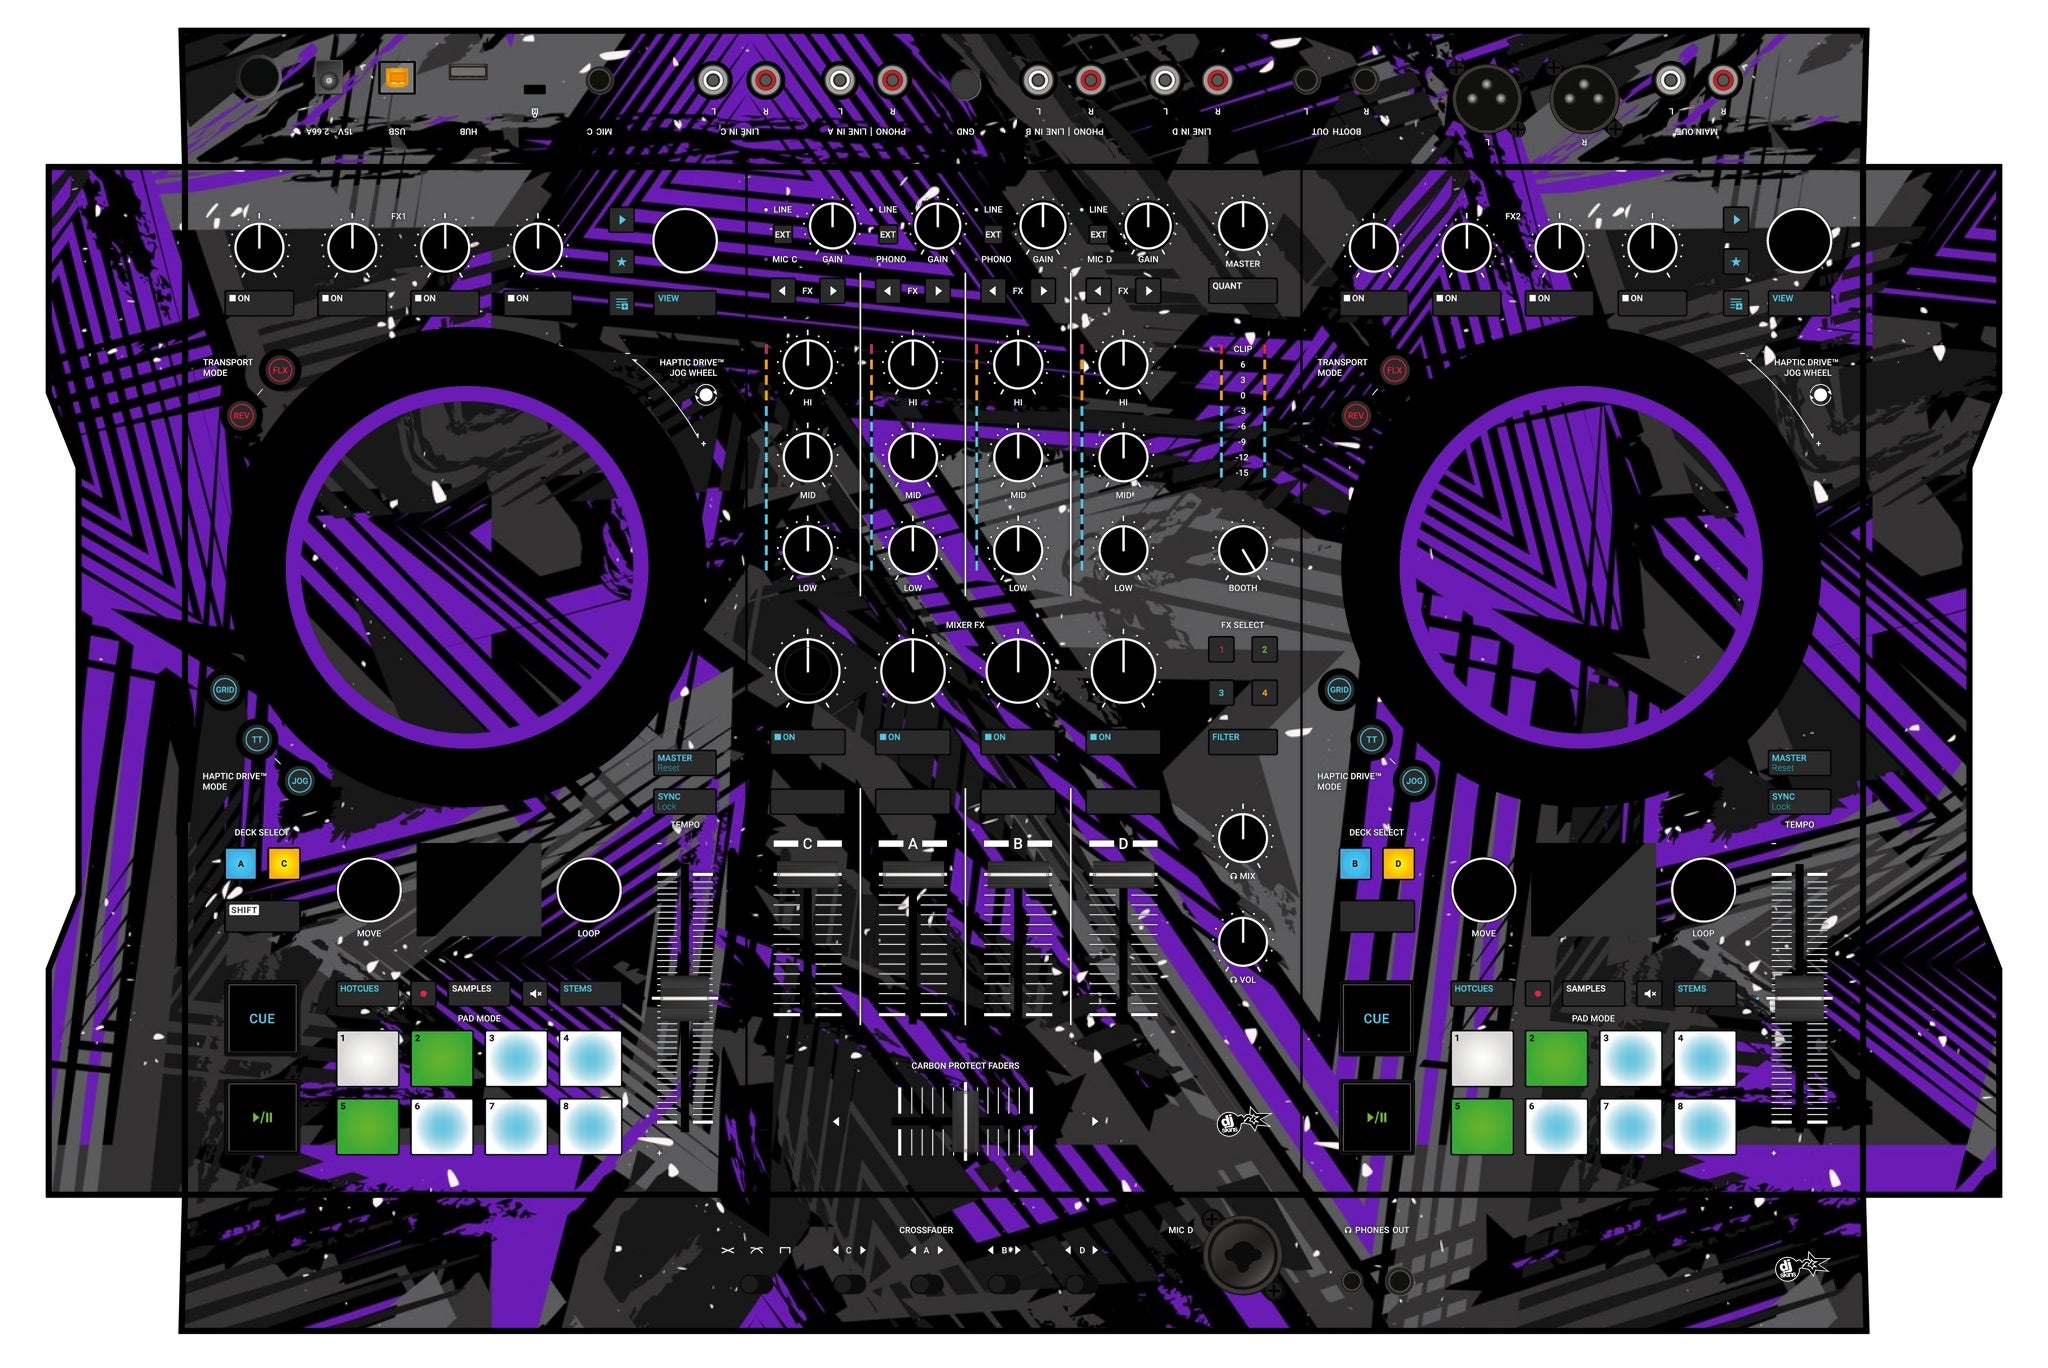Select deck B with the blue button
2048x1368 pixels.
pos(1355,864)
